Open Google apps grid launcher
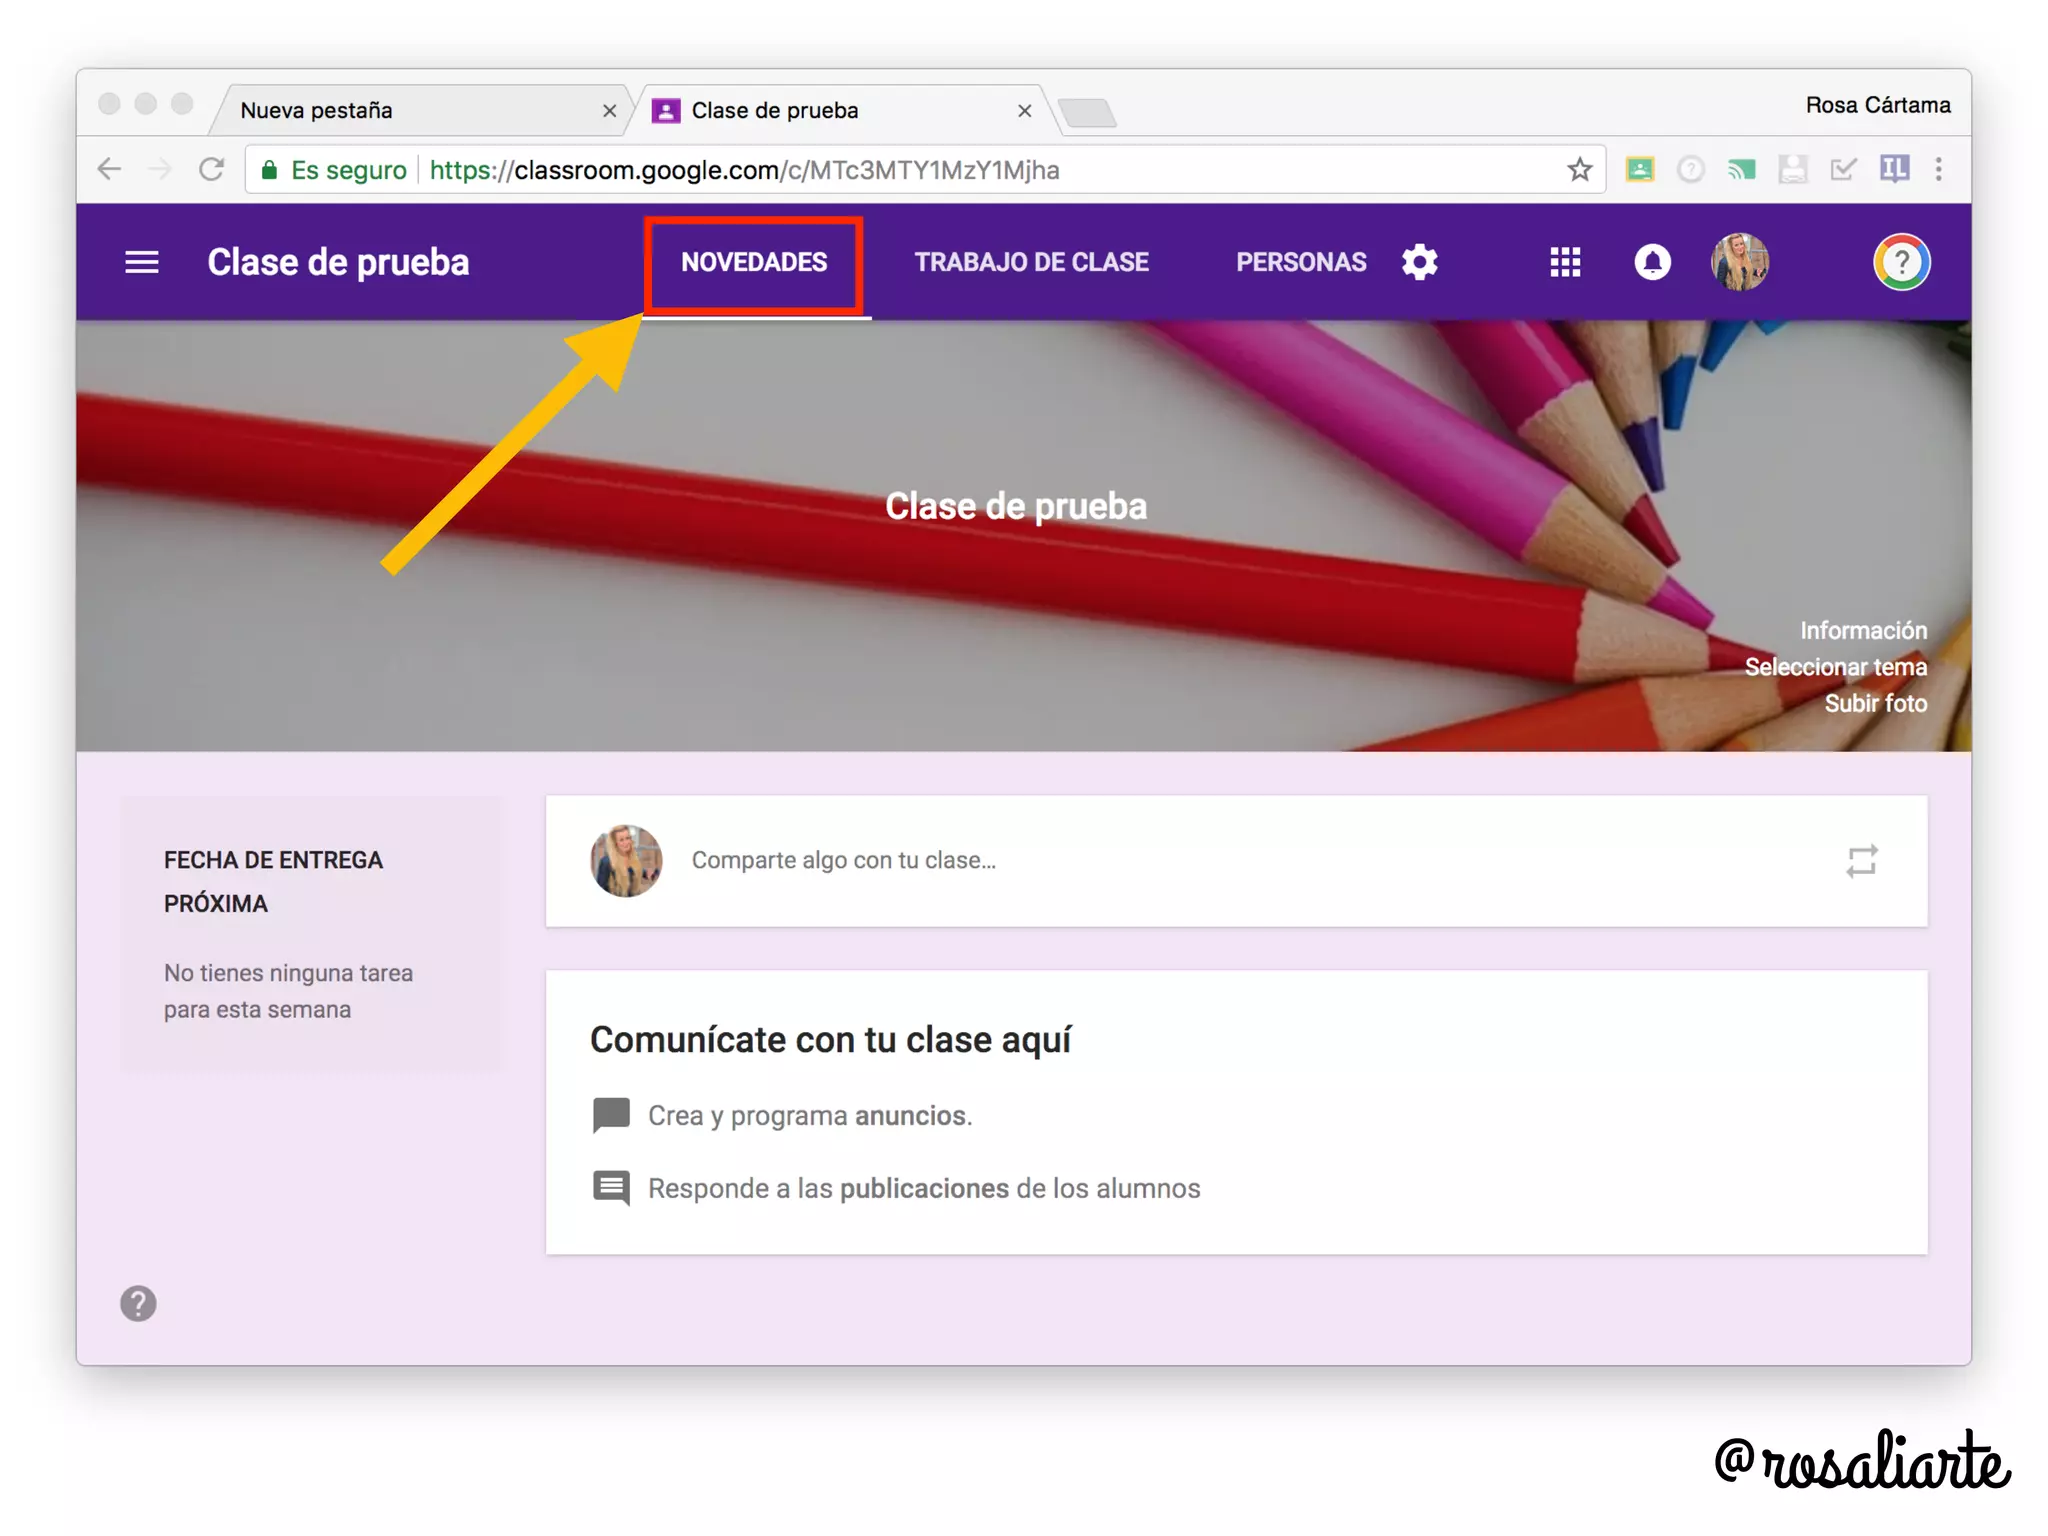2048x1536 pixels. pyautogui.click(x=1565, y=262)
